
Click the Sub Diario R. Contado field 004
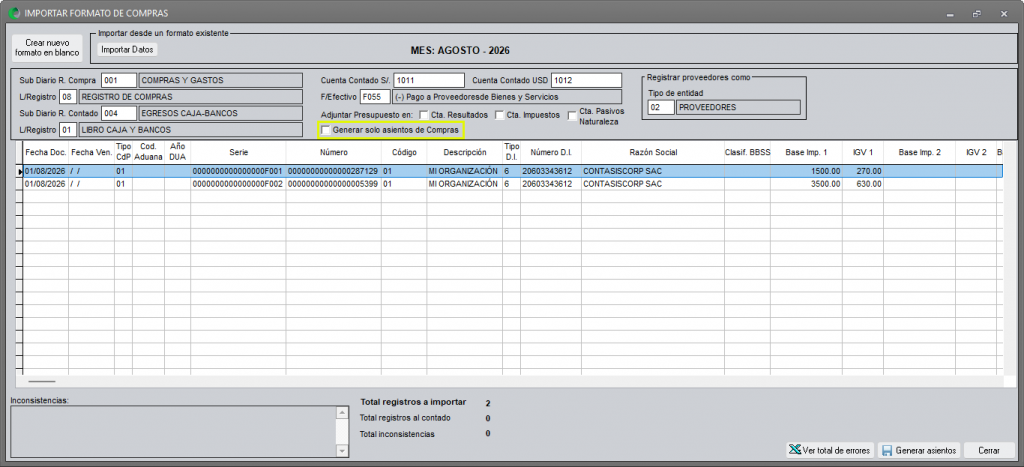[x=119, y=113]
